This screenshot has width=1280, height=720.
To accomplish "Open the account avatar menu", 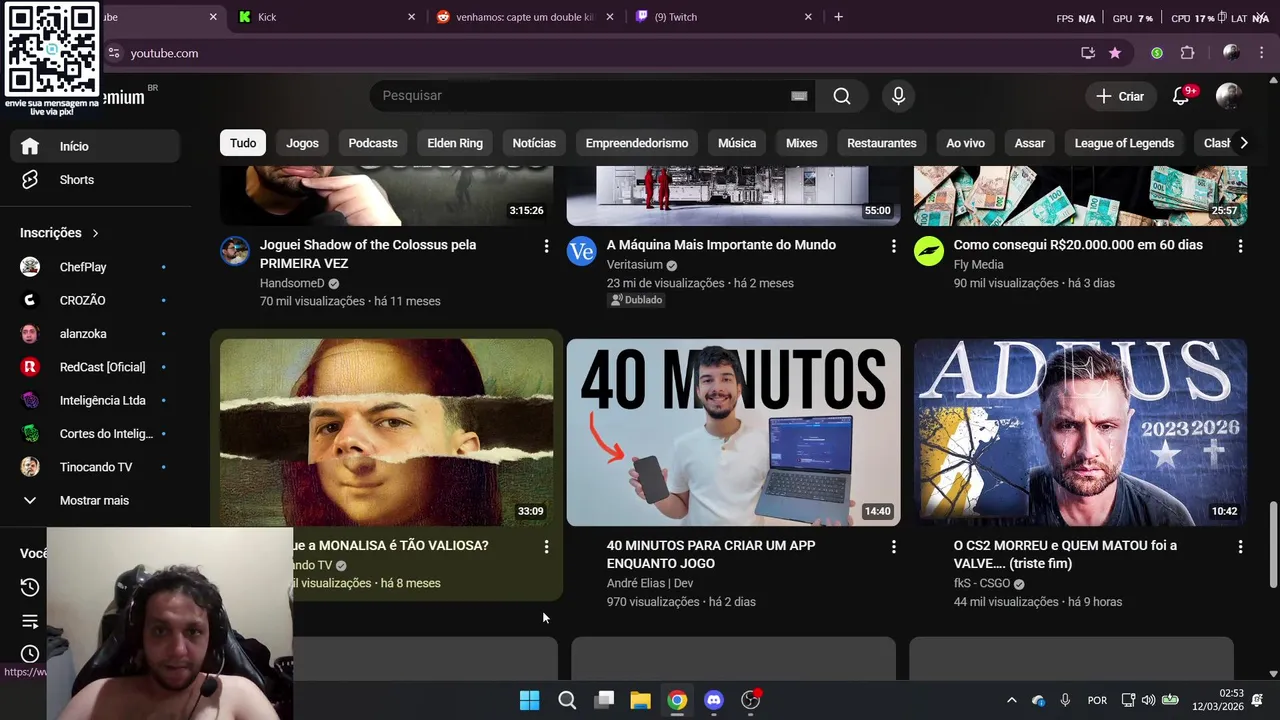I will (1228, 96).
